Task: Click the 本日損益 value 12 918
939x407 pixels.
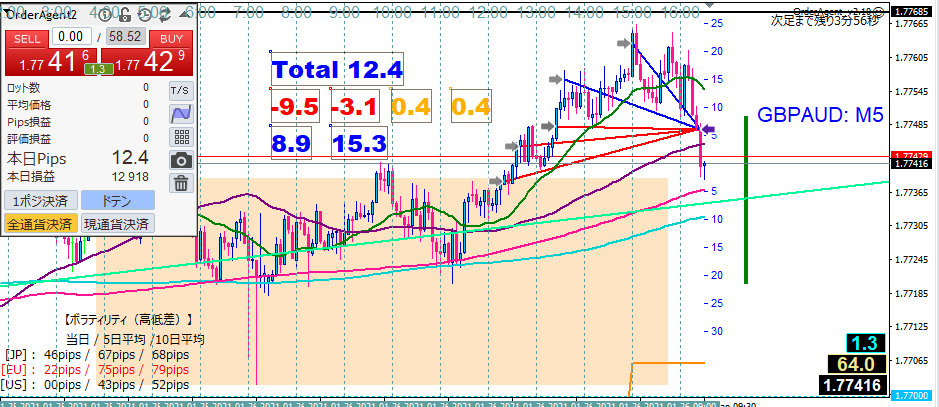Action: [x=129, y=177]
